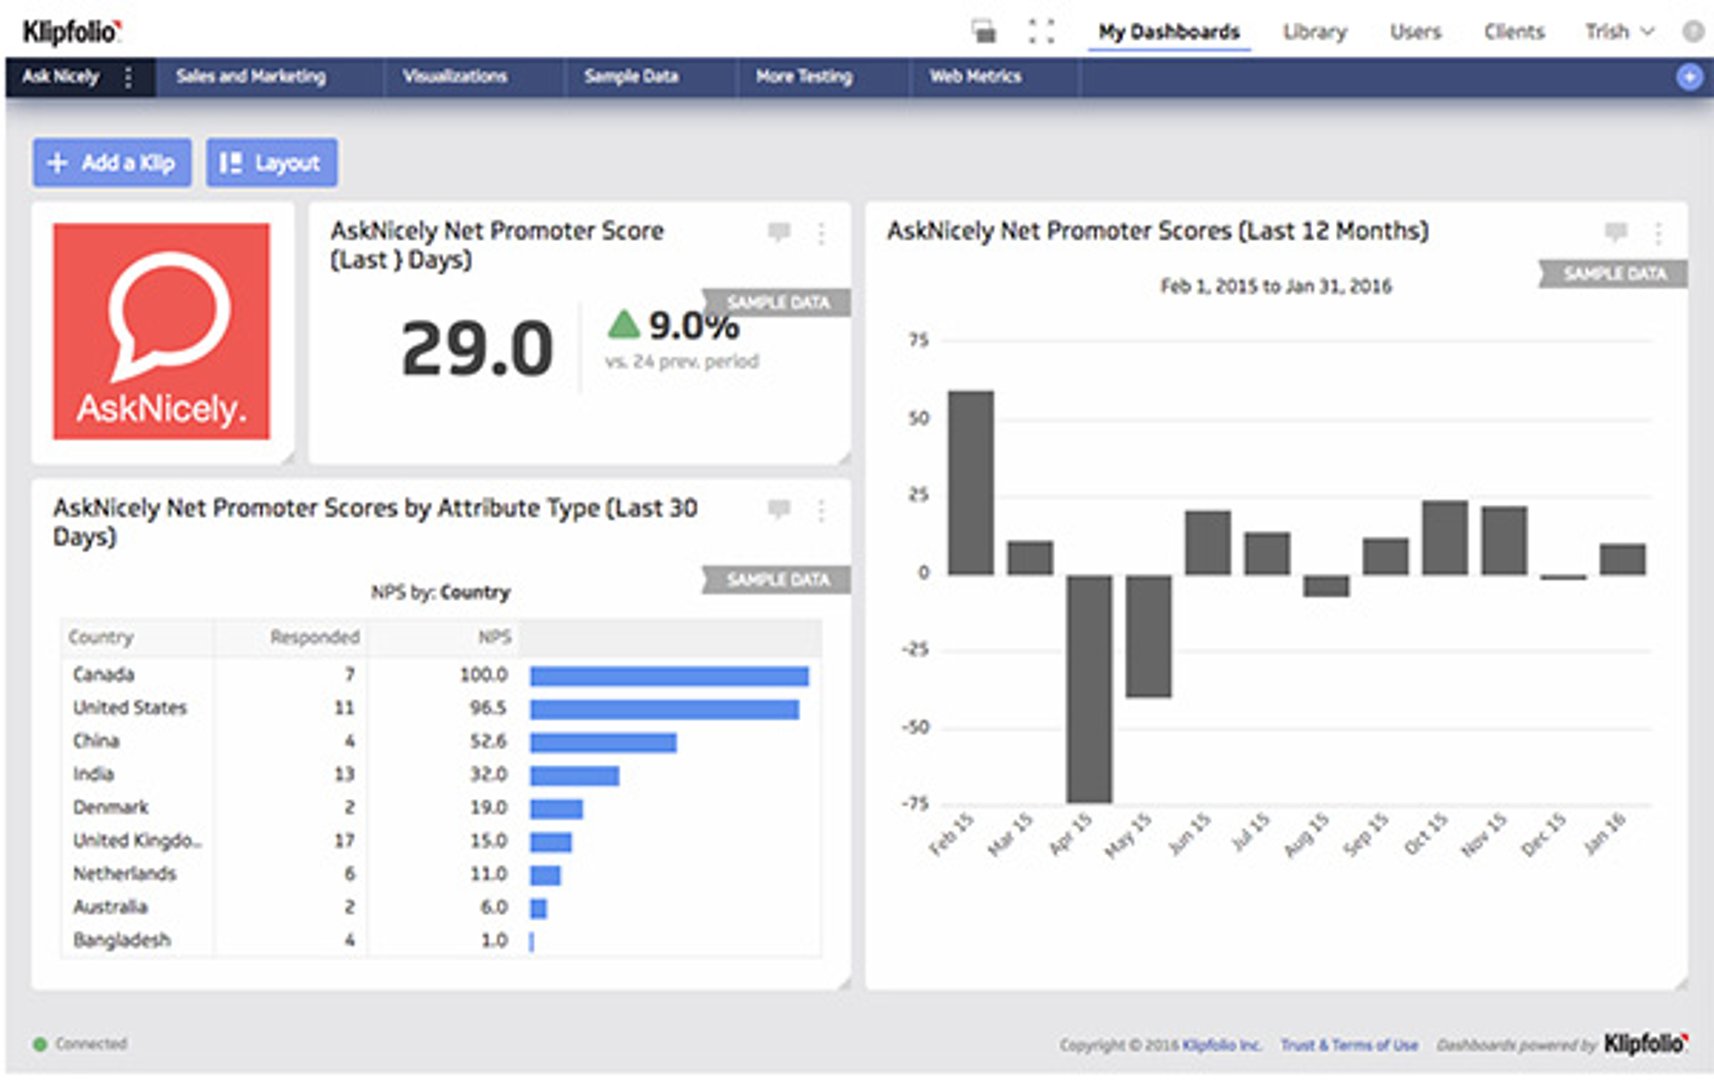Click the AskNicely logo image
This screenshot has height=1080, width=1714.
pos(161,331)
